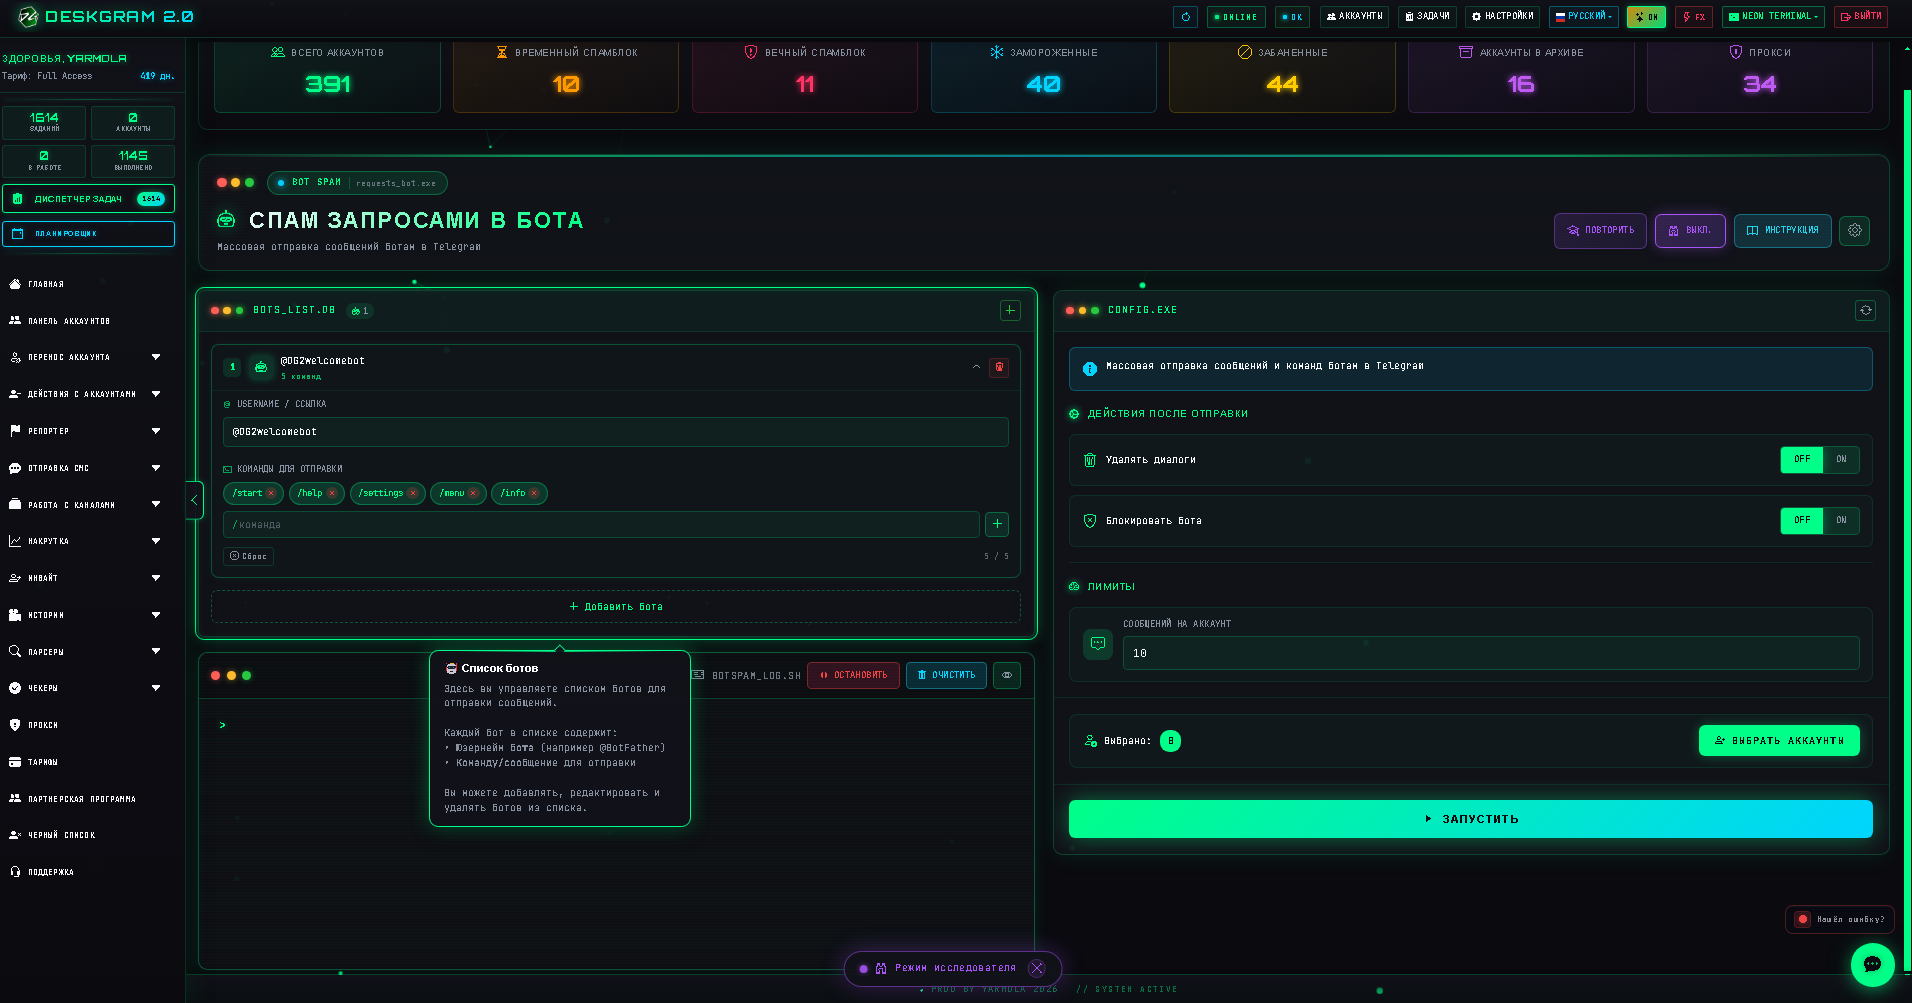The height and width of the screenshot is (1003, 1912).
Task: Open Аккаунты from the top bar
Action: [1354, 17]
